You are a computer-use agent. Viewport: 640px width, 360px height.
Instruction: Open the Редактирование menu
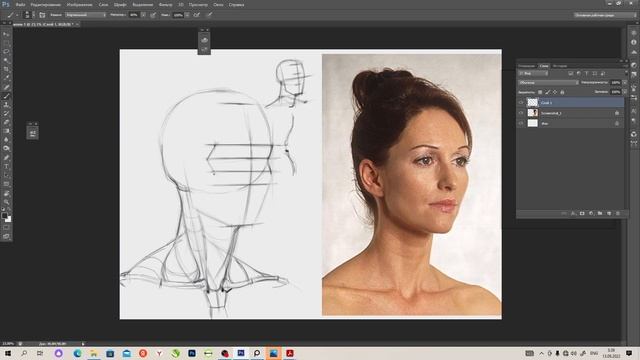click(46, 4)
